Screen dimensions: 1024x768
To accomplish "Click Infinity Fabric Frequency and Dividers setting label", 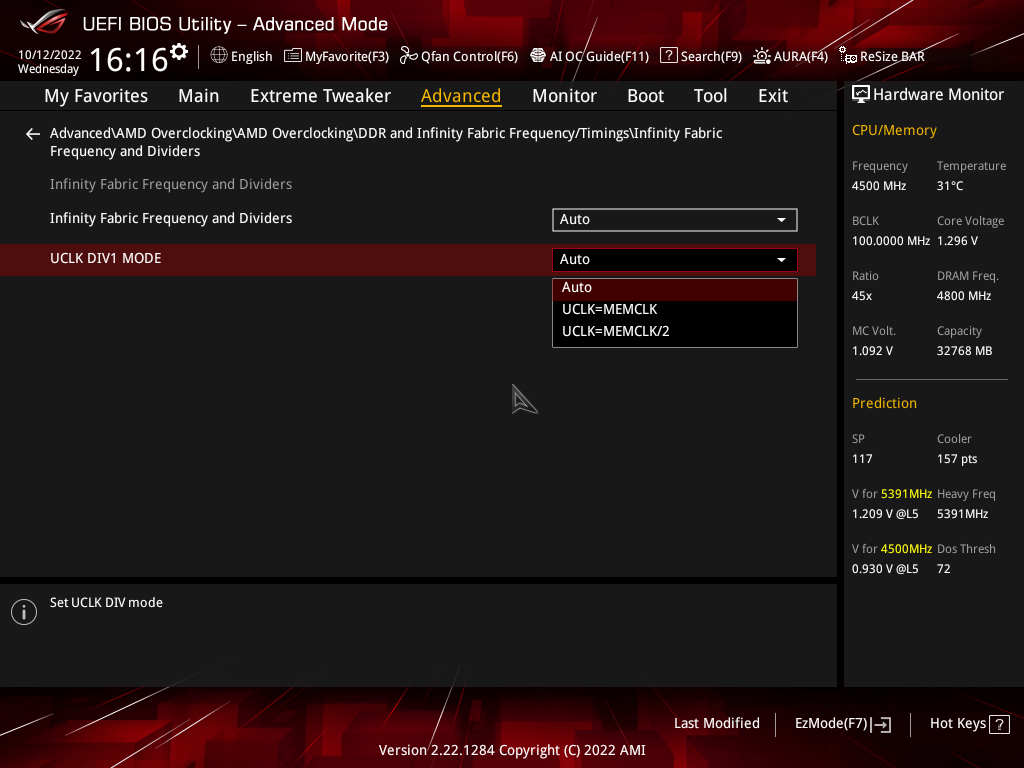I will tap(171, 219).
